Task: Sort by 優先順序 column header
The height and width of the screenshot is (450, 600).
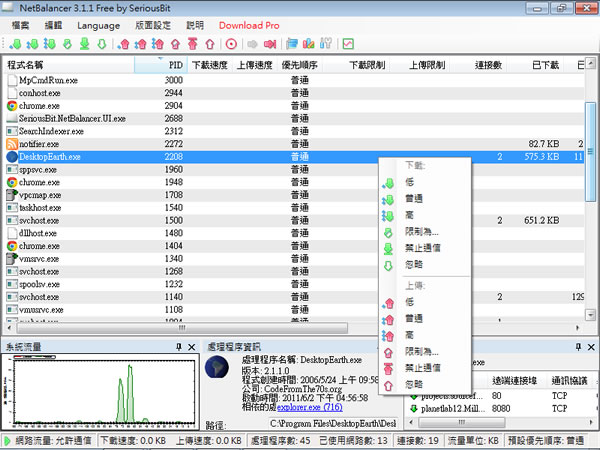Action: click(300, 65)
